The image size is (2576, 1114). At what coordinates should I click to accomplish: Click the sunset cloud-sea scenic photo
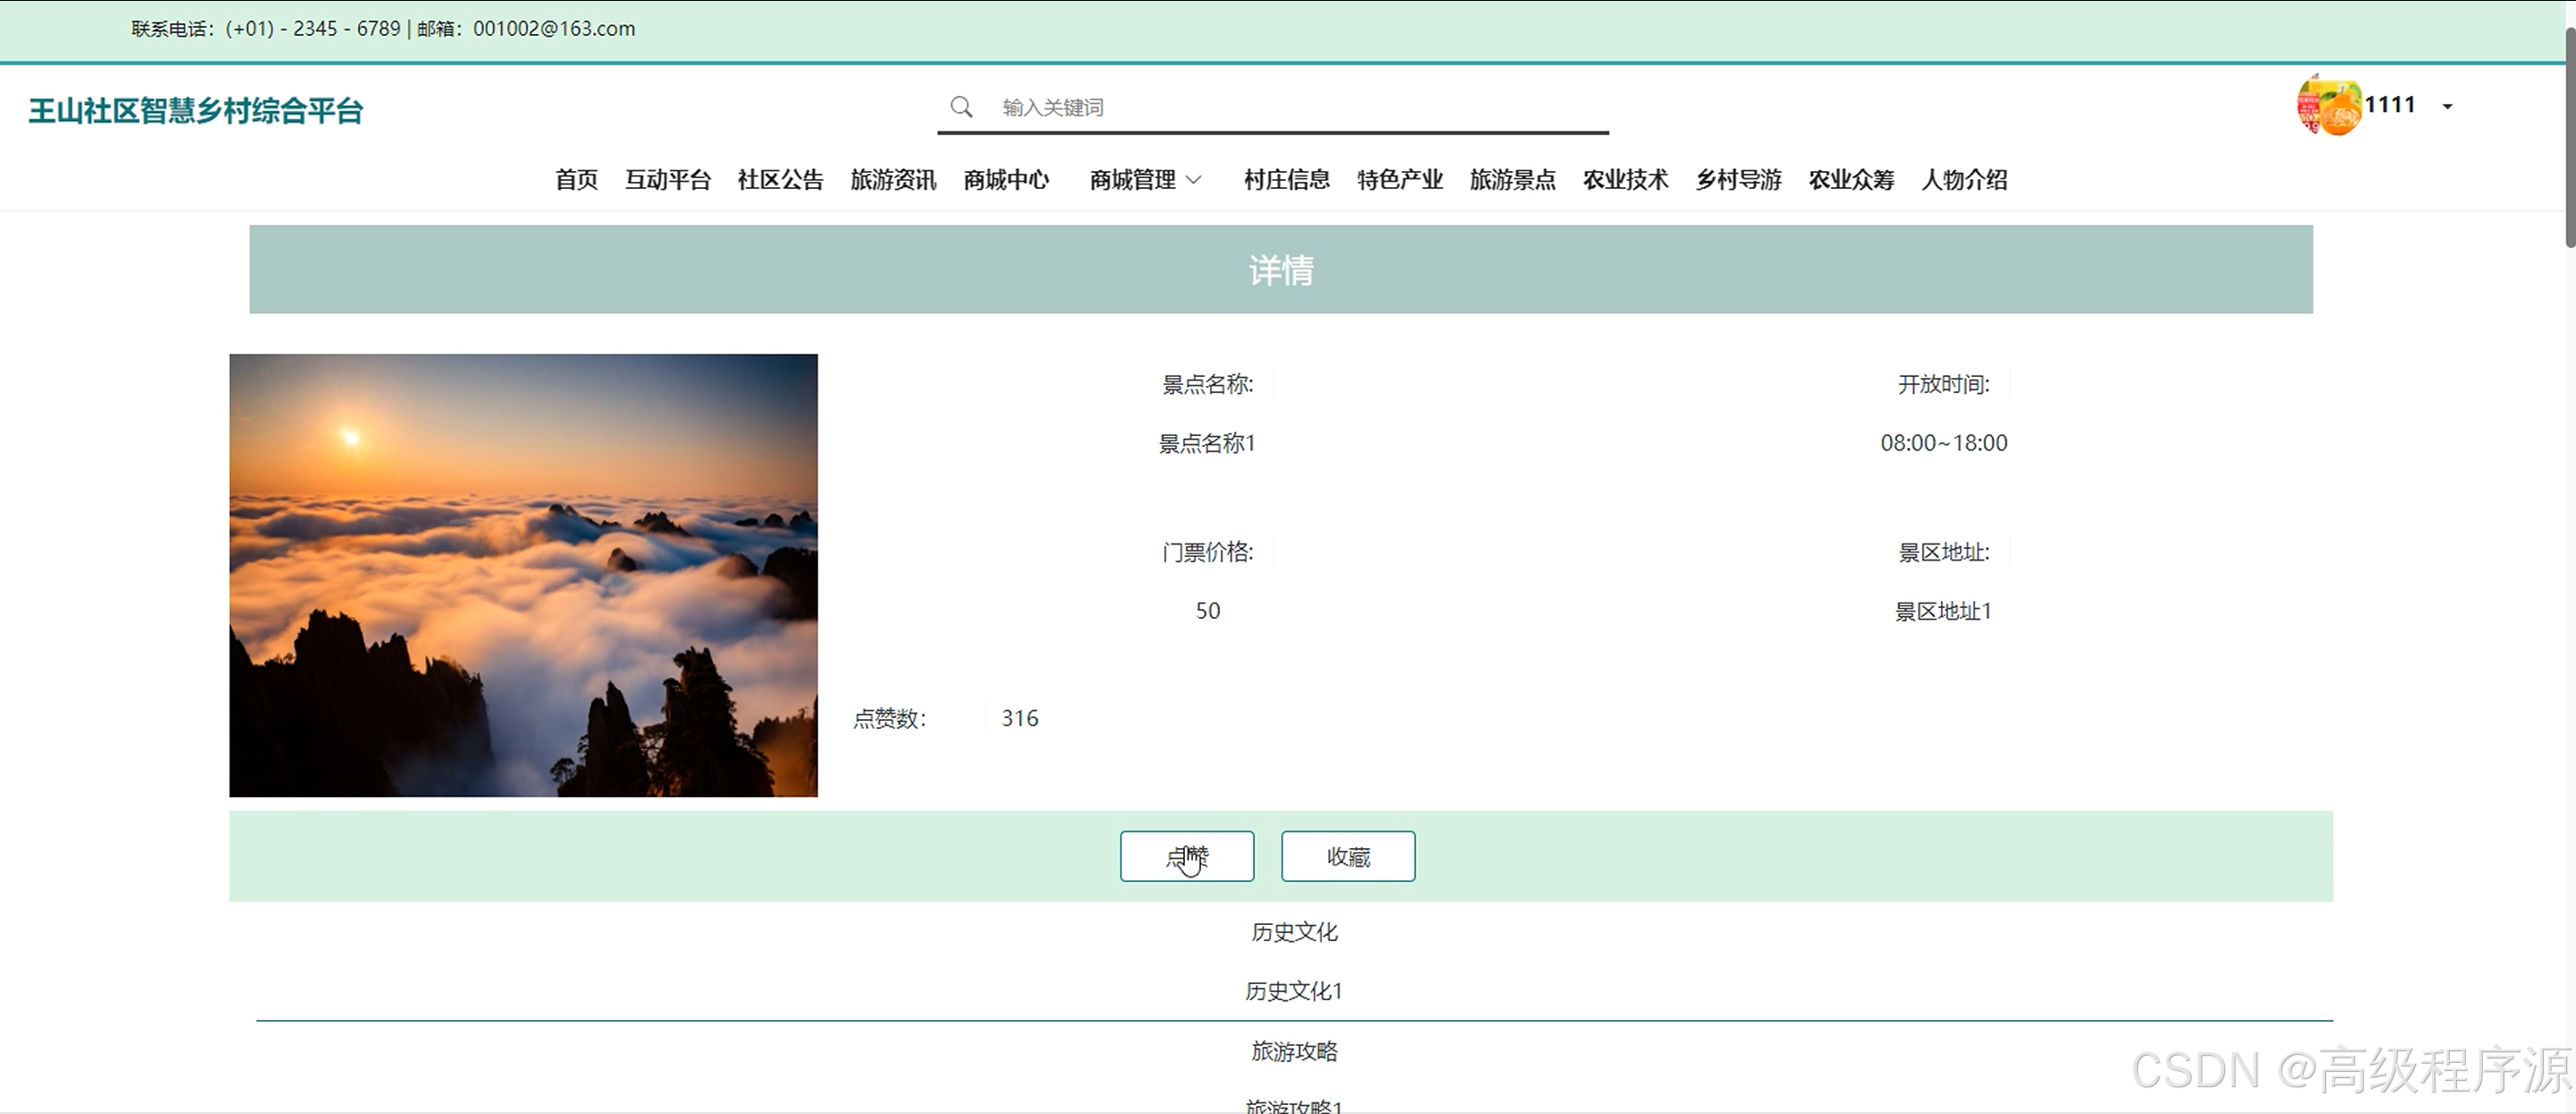pos(523,575)
